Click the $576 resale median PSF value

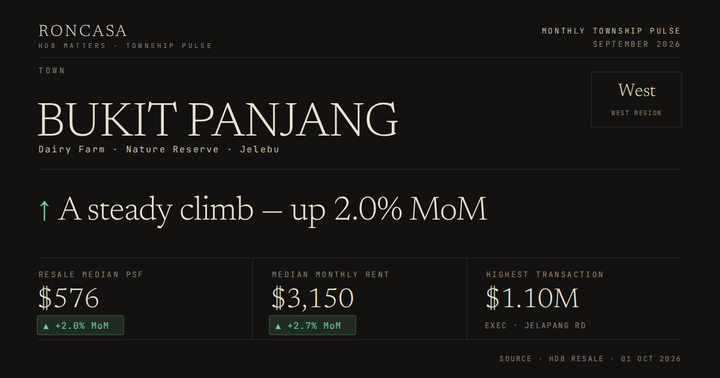(x=68, y=298)
